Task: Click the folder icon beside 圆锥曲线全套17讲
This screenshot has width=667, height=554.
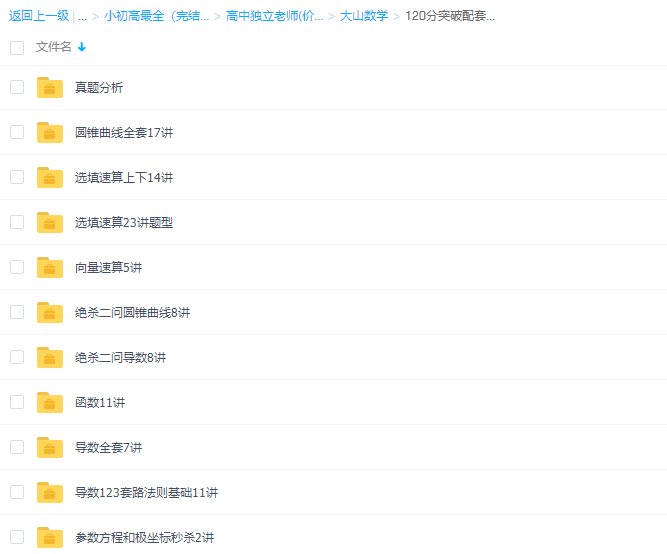Action: [50, 133]
